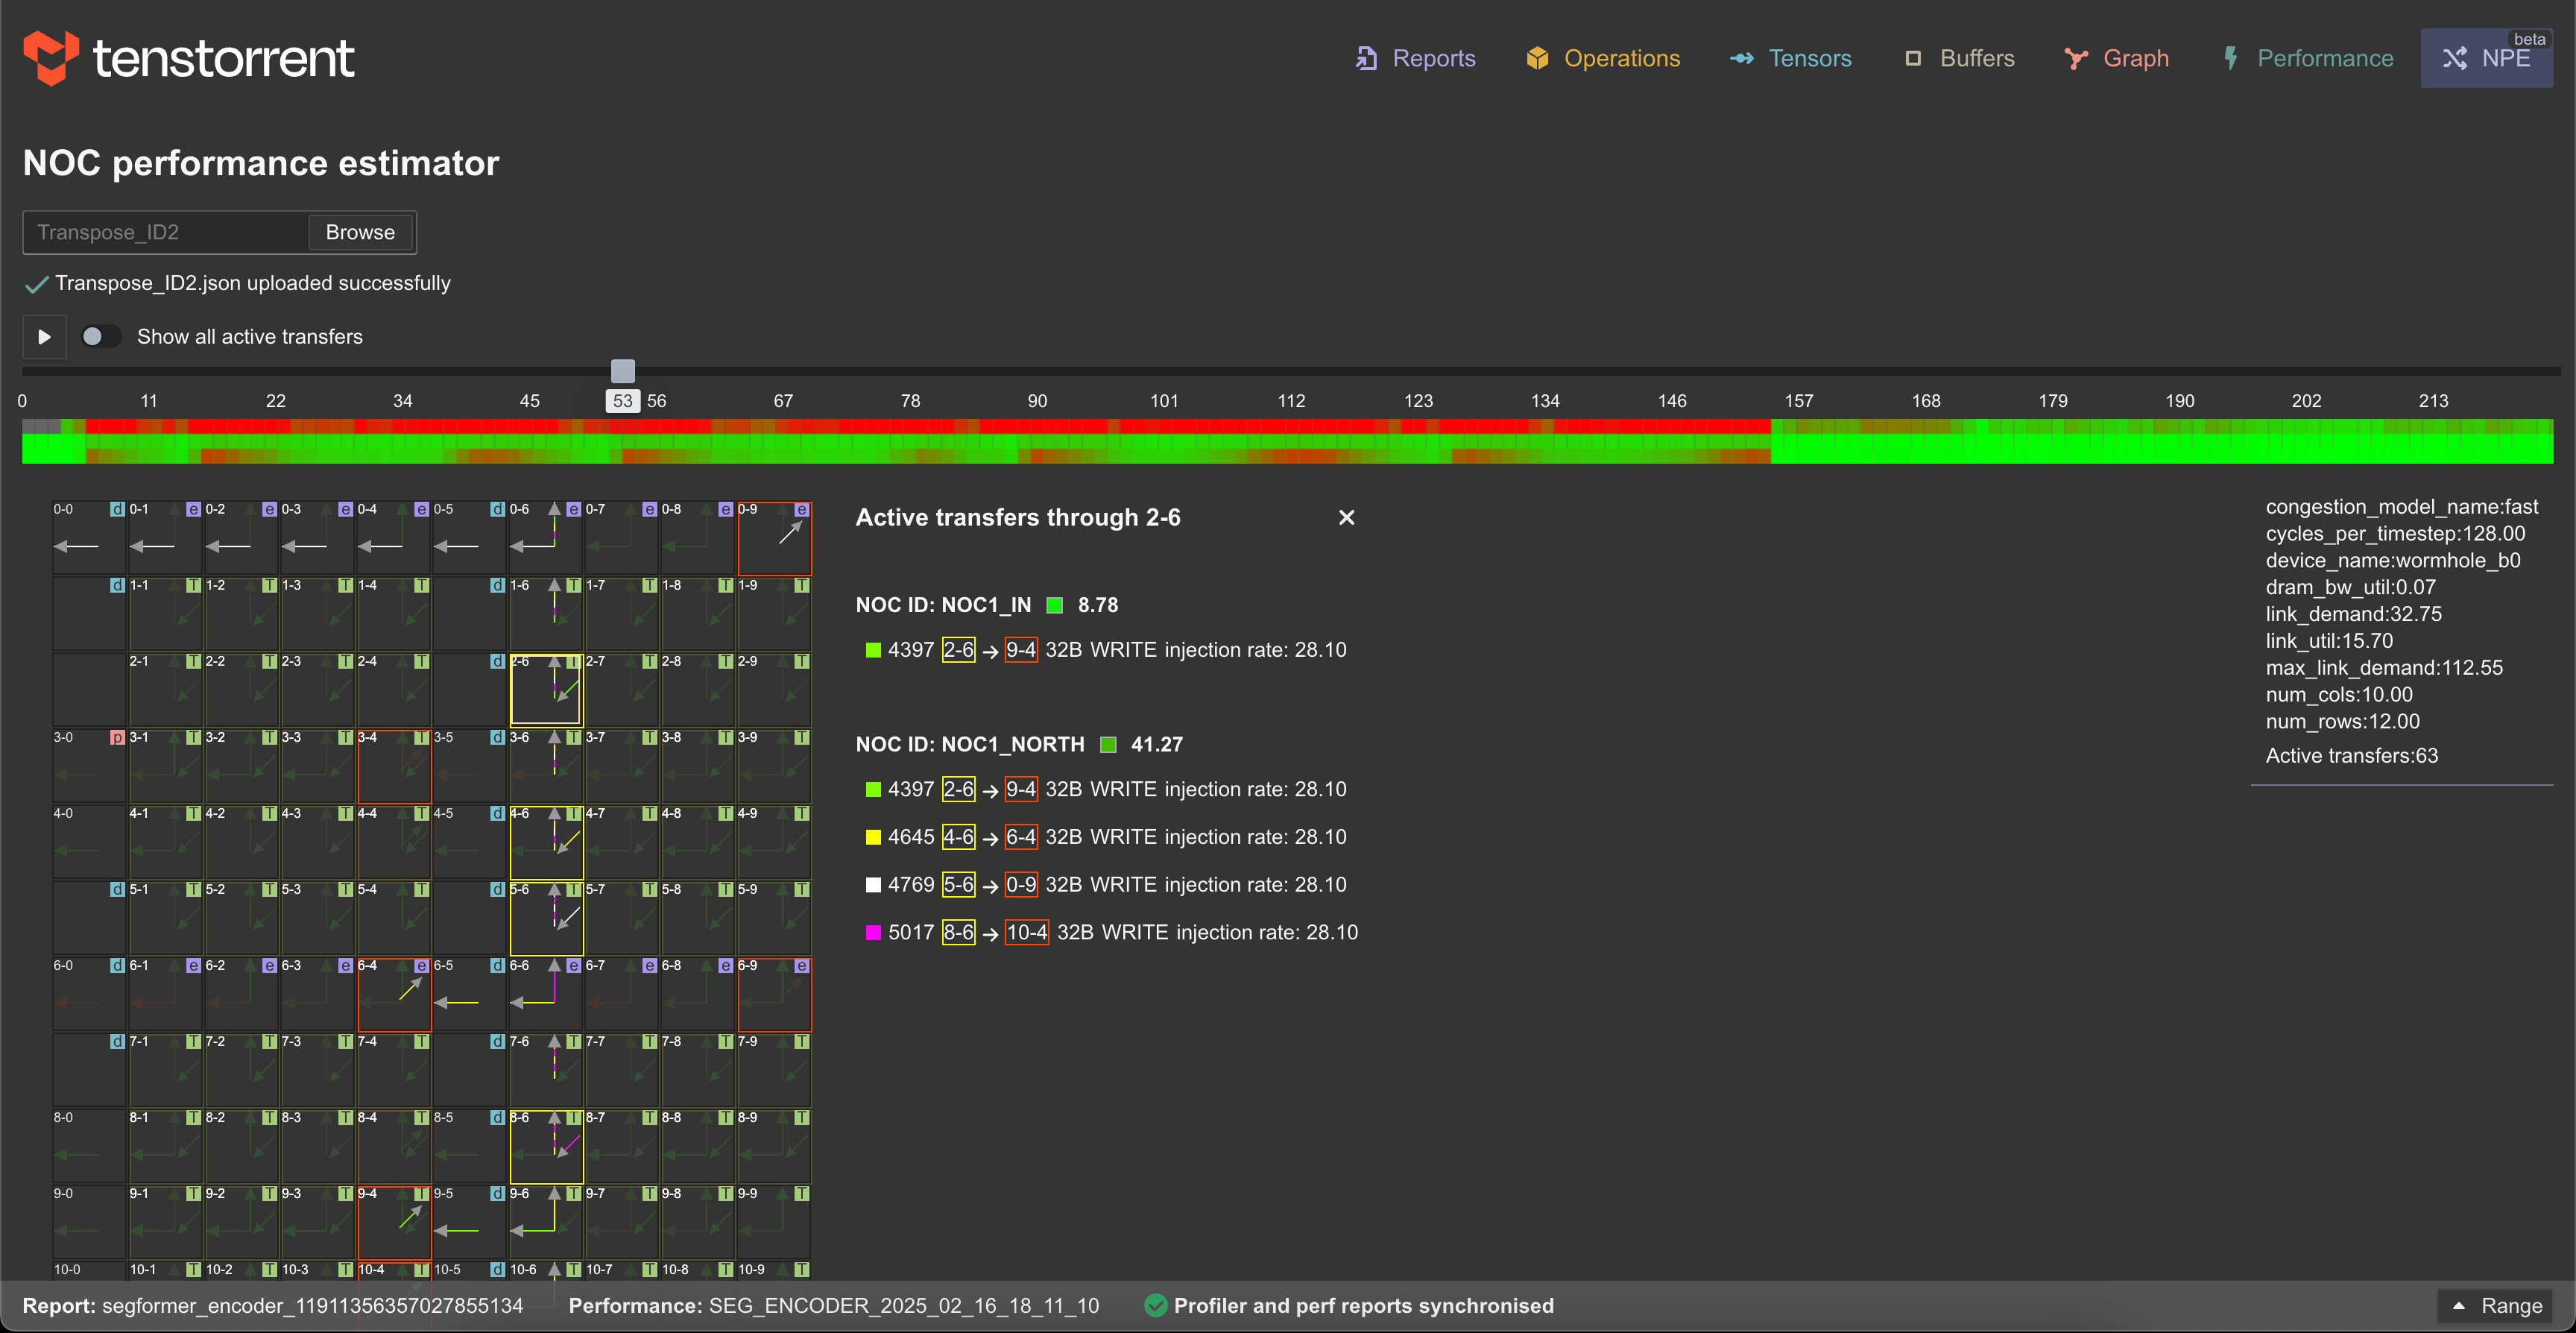The width and height of the screenshot is (2576, 1333).
Task: Click the Performance lightning bolt icon
Action: click(x=2231, y=58)
